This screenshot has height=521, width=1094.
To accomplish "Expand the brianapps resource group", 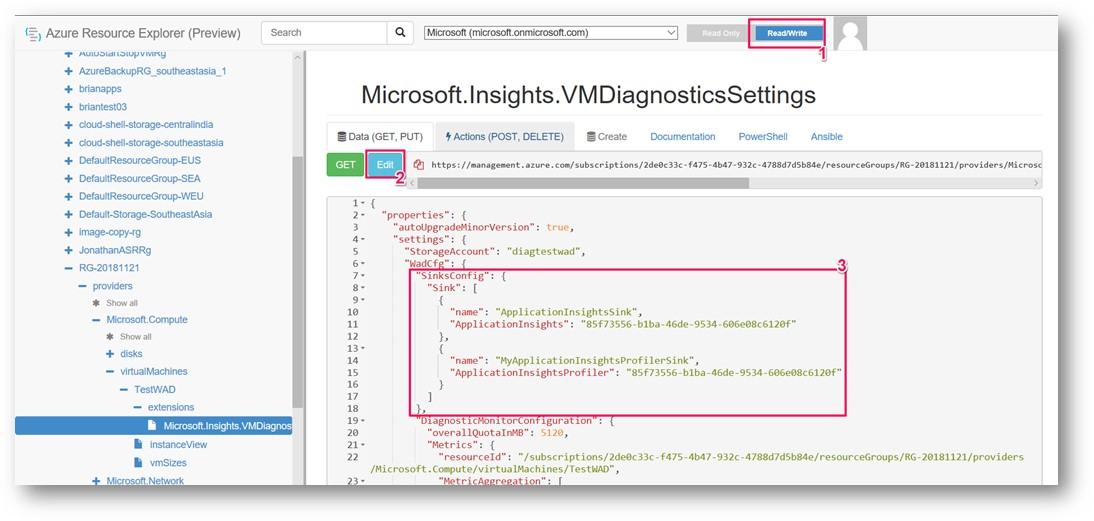I will coord(68,89).
